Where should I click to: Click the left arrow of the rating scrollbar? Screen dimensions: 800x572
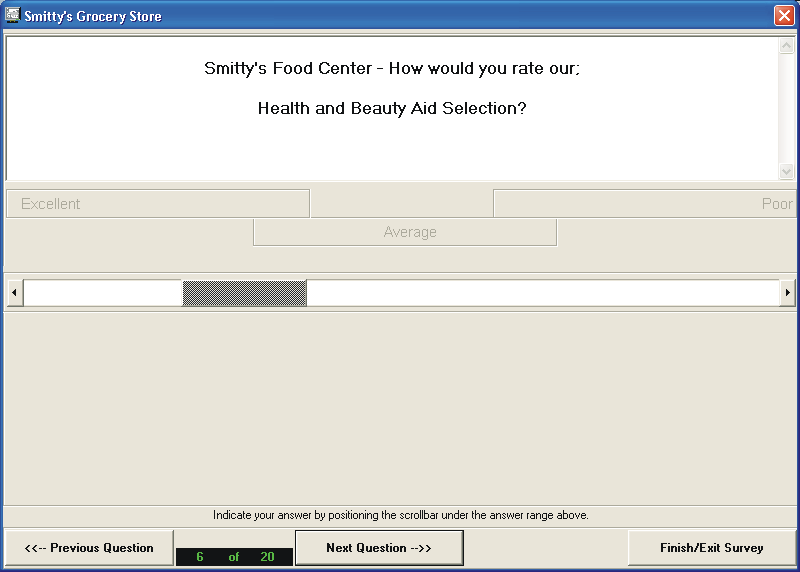[14, 292]
